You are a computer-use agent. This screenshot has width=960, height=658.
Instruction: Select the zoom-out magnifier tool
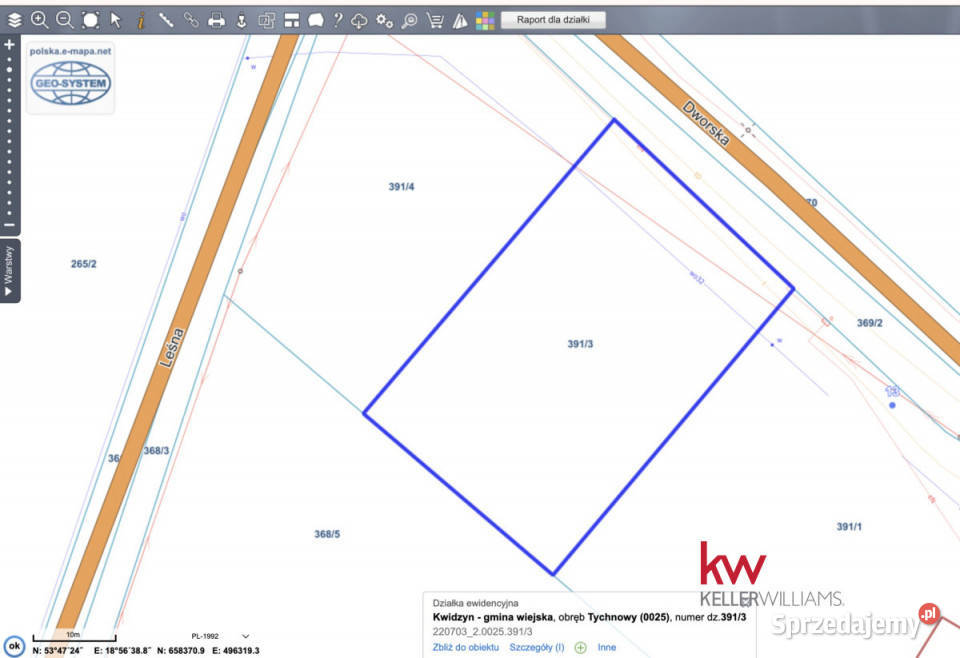pos(63,17)
